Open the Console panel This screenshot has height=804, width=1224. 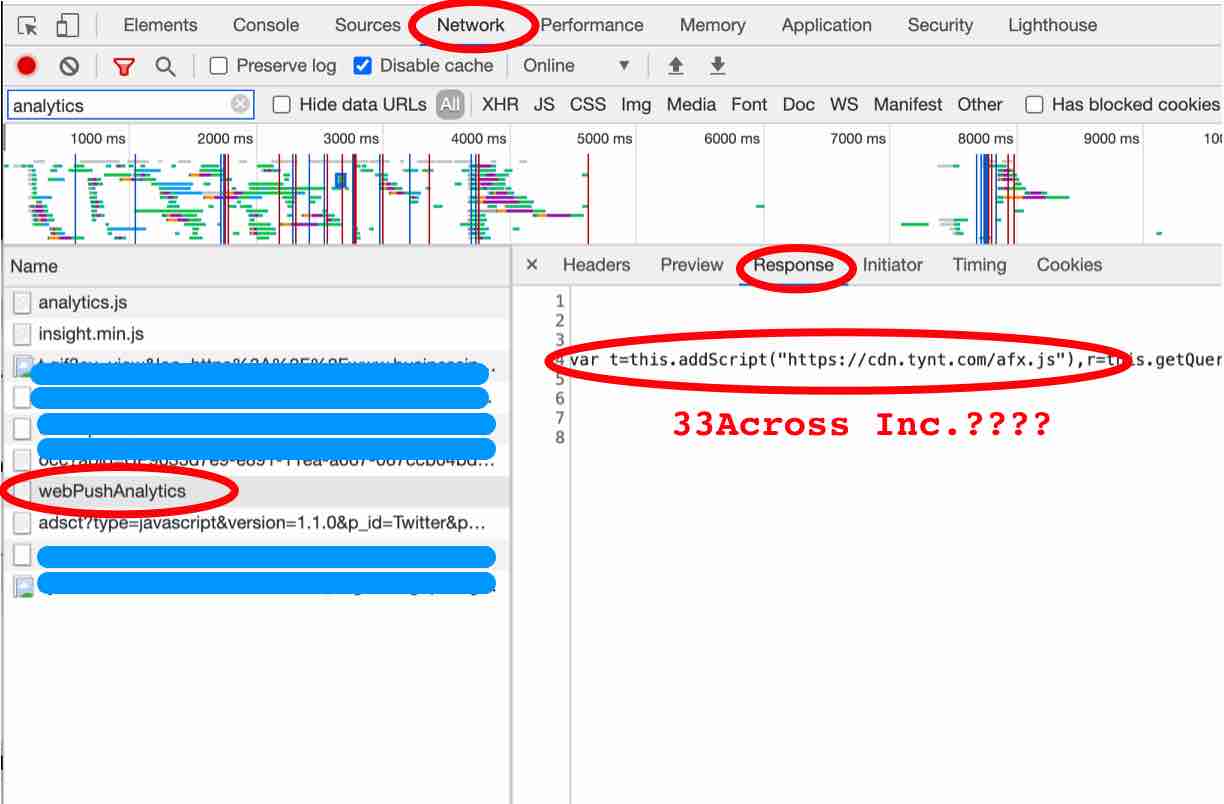[x=266, y=26]
